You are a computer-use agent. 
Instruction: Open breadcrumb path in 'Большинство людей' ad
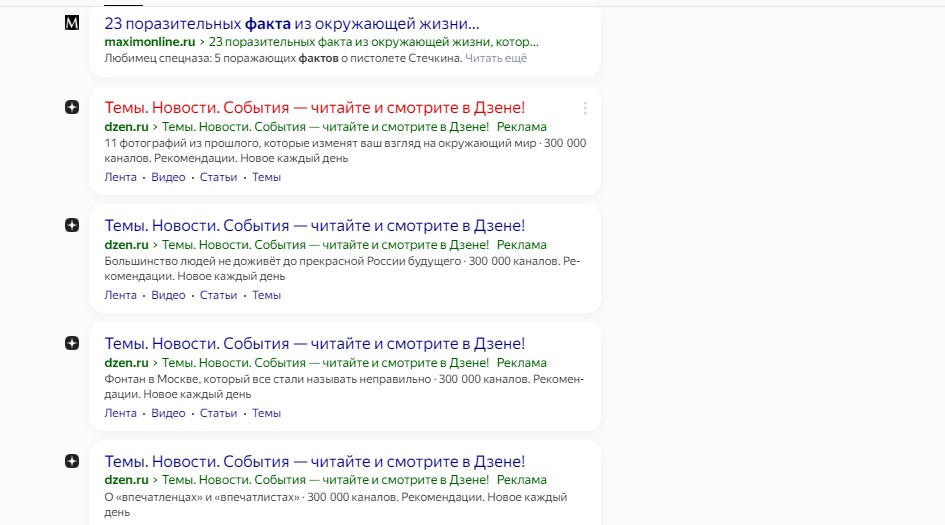(x=325, y=245)
